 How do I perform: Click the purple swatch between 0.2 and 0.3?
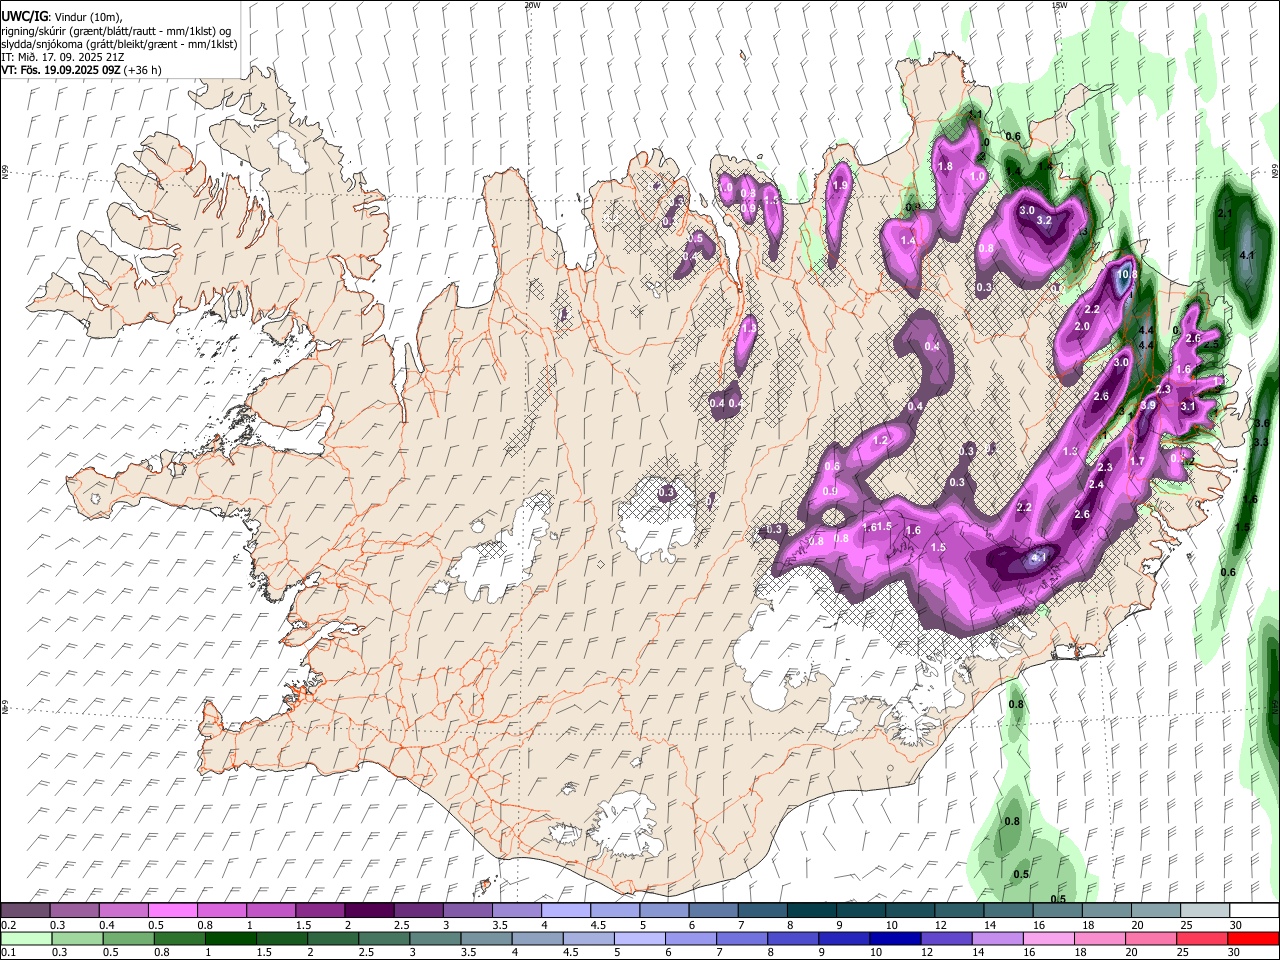pyautogui.click(x=26, y=910)
